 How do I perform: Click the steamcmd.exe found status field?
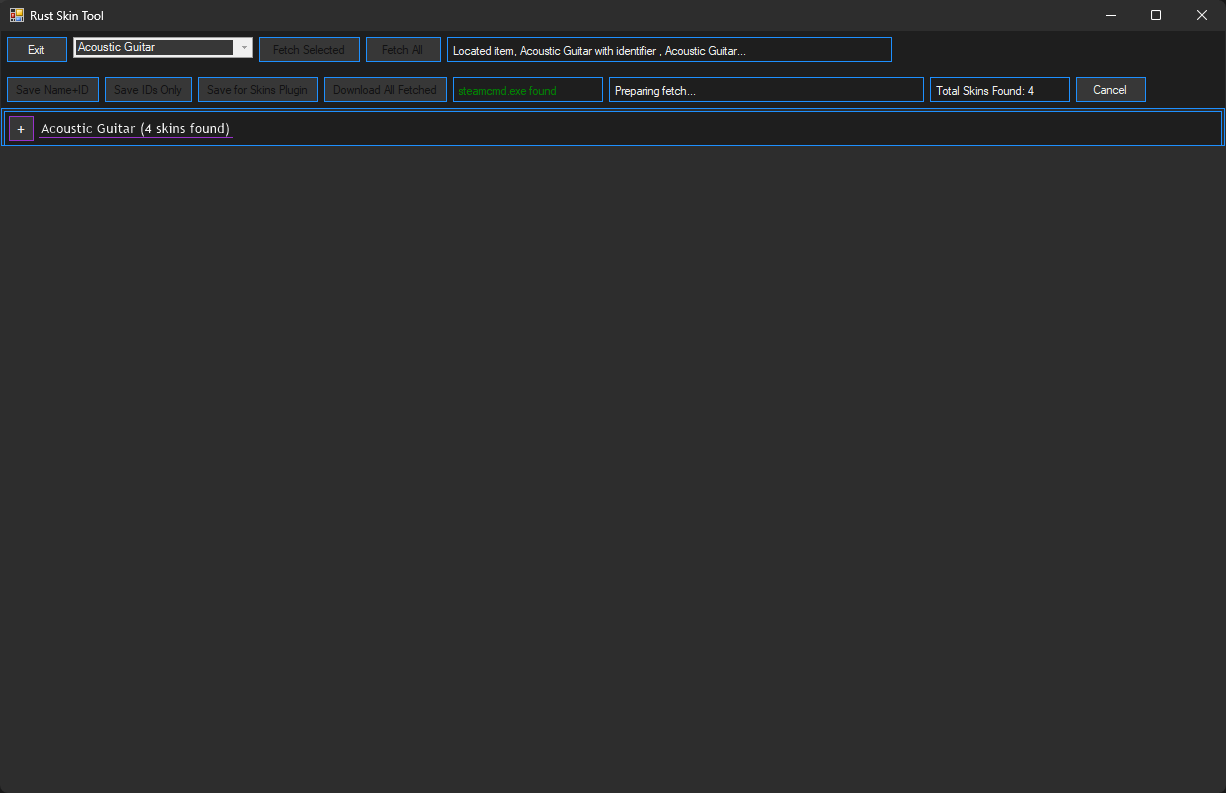pos(527,90)
